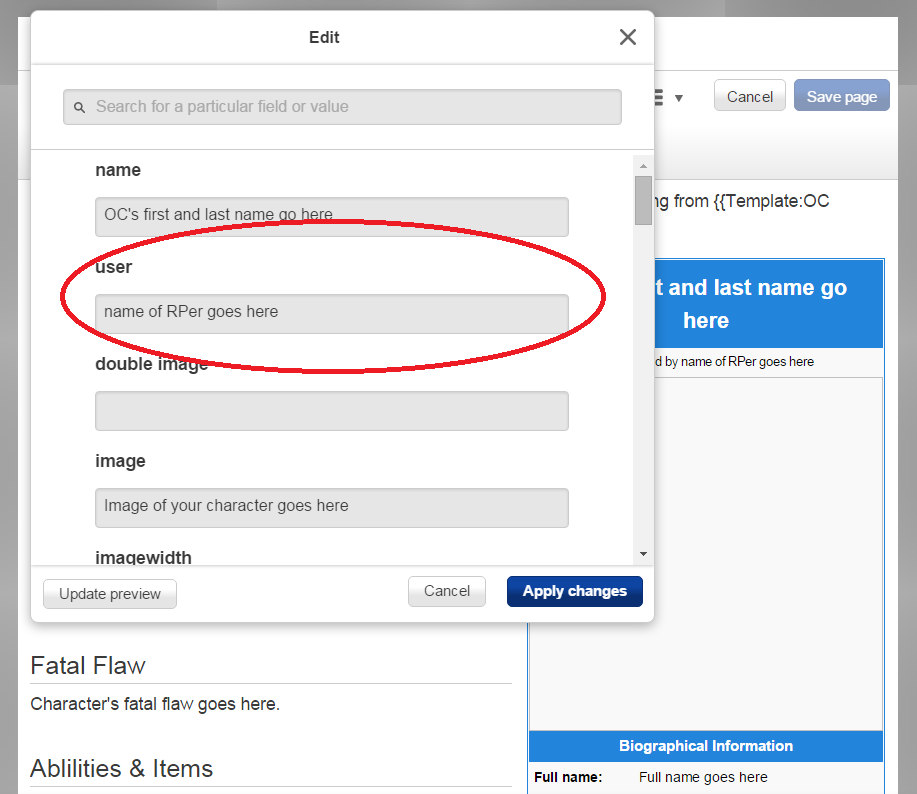Click the "Full name goes here" infobox value
Screen dimensions: 917x794
click(703, 777)
